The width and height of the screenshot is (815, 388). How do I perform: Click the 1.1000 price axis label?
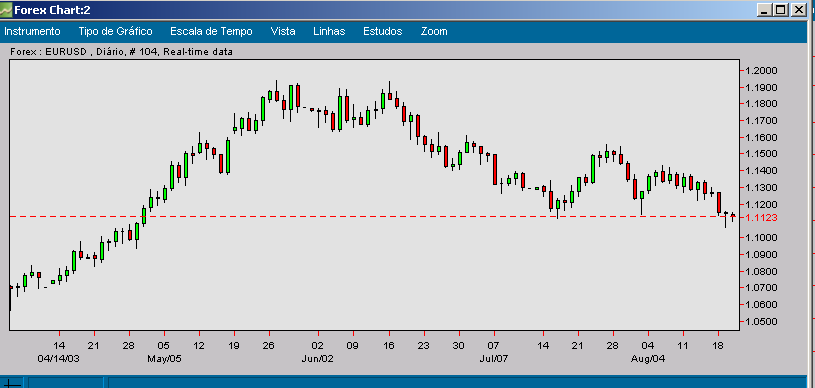point(761,238)
